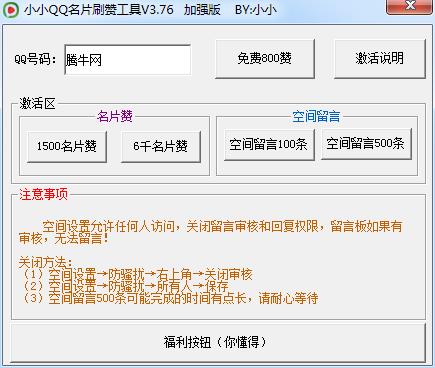Click the window title 小小QQ名片刷赞工具V3.76

98,10
